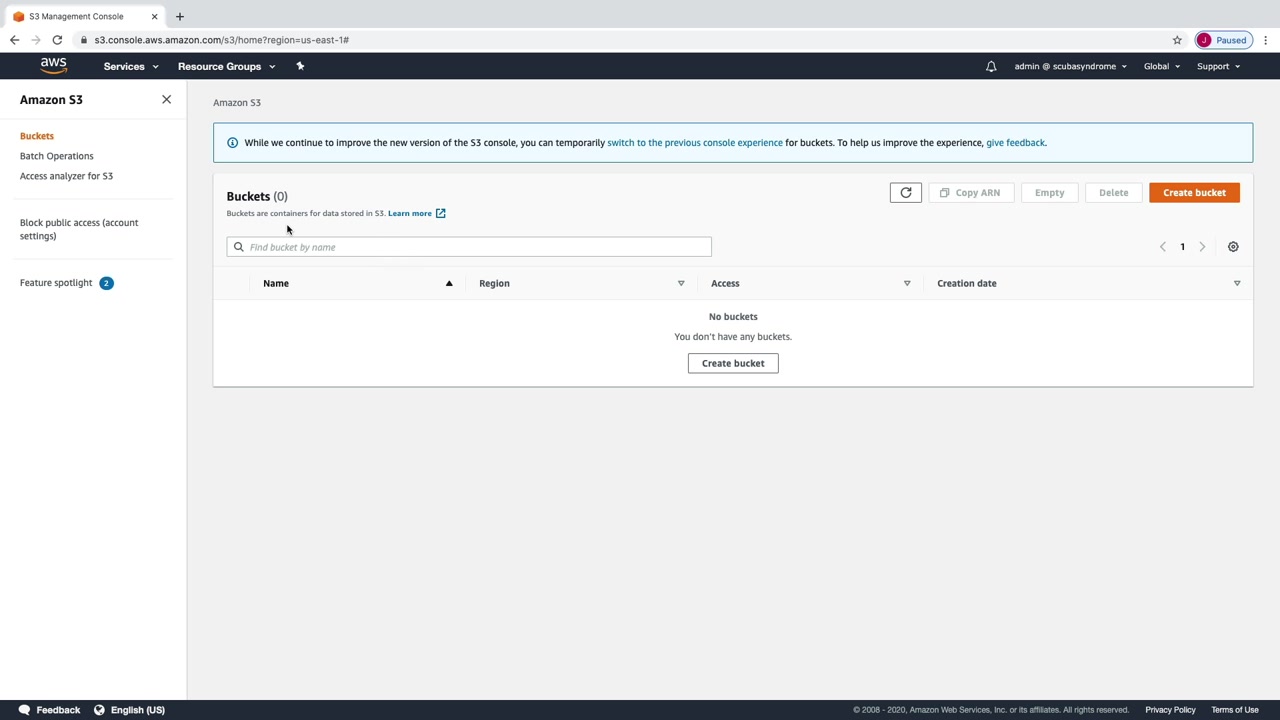Open the Privacy Policy link
The width and height of the screenshot is (1280, 720).
pyautogui.click(x=1170, y=710)
